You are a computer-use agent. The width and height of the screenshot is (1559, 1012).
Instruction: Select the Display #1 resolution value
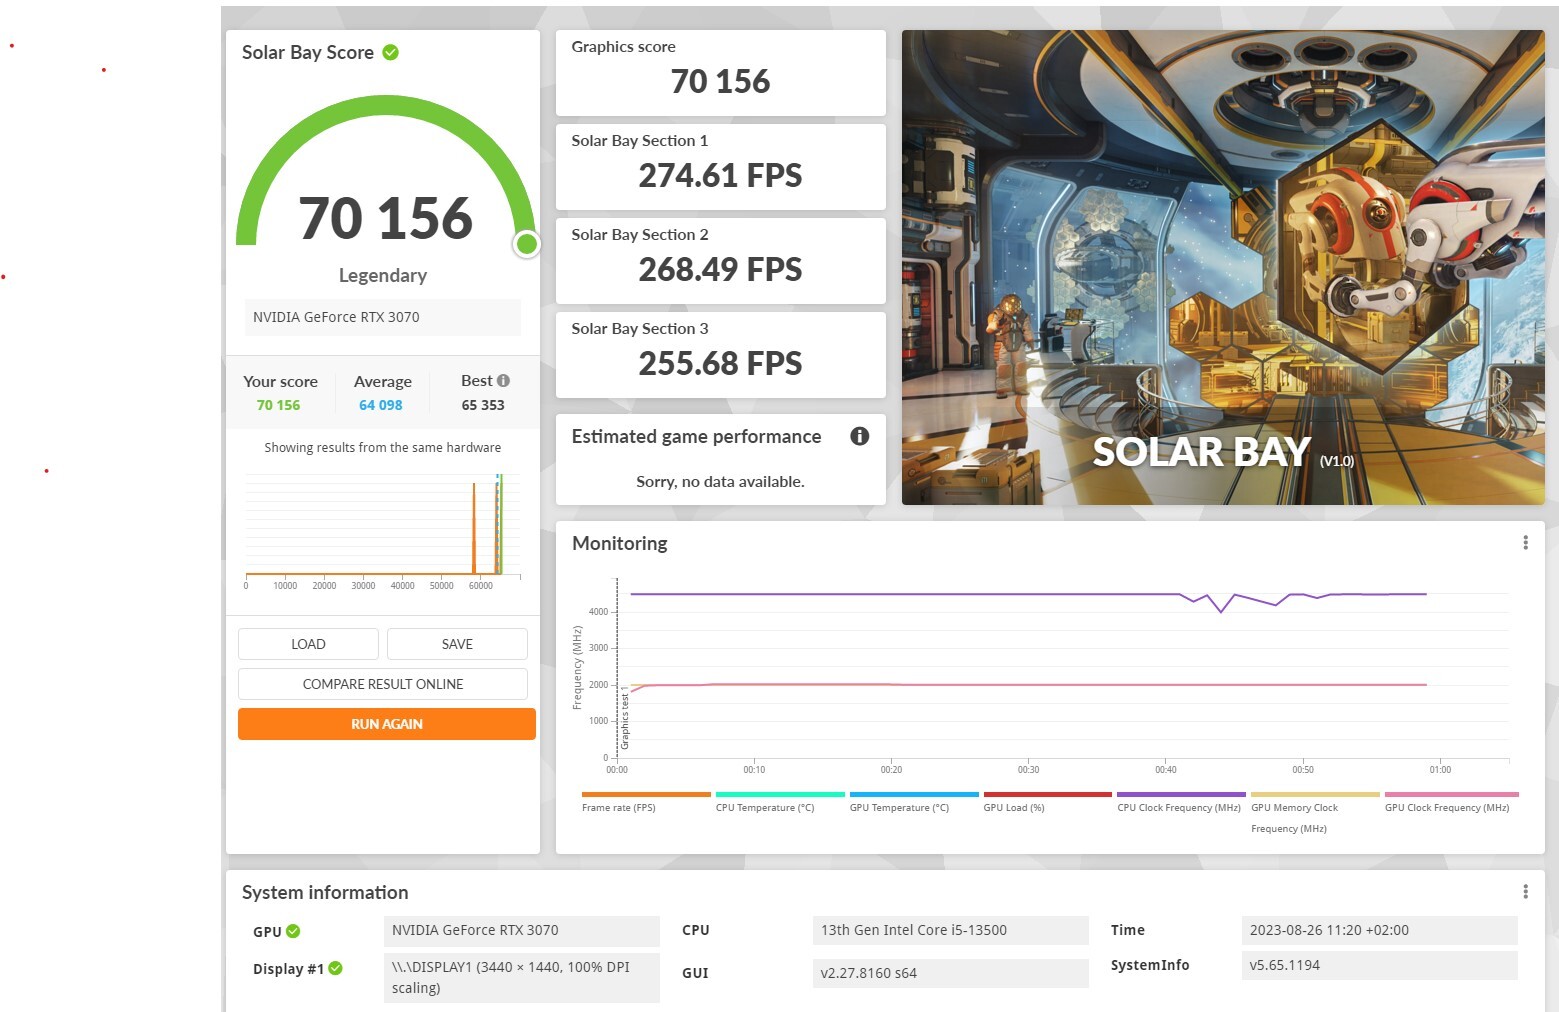click(x=521, y=978)
